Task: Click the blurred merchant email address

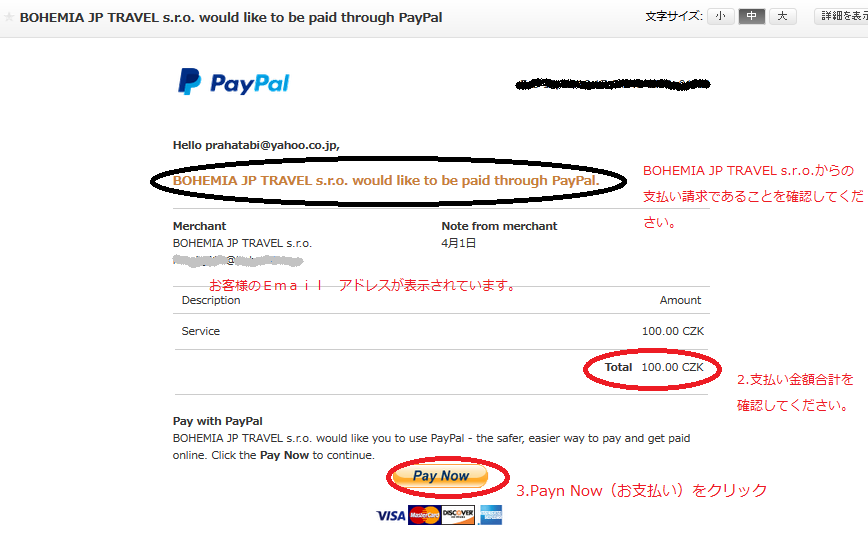Action: [x=238, y=260]
